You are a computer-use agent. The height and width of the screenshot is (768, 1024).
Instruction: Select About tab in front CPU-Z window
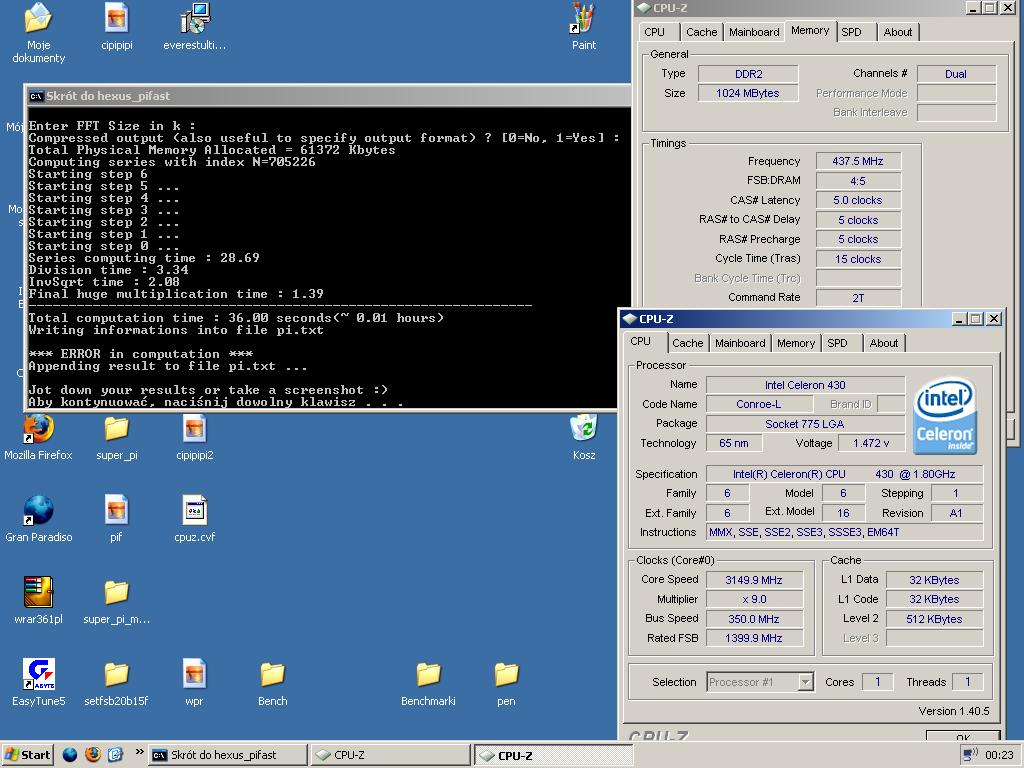coord(884,343)
